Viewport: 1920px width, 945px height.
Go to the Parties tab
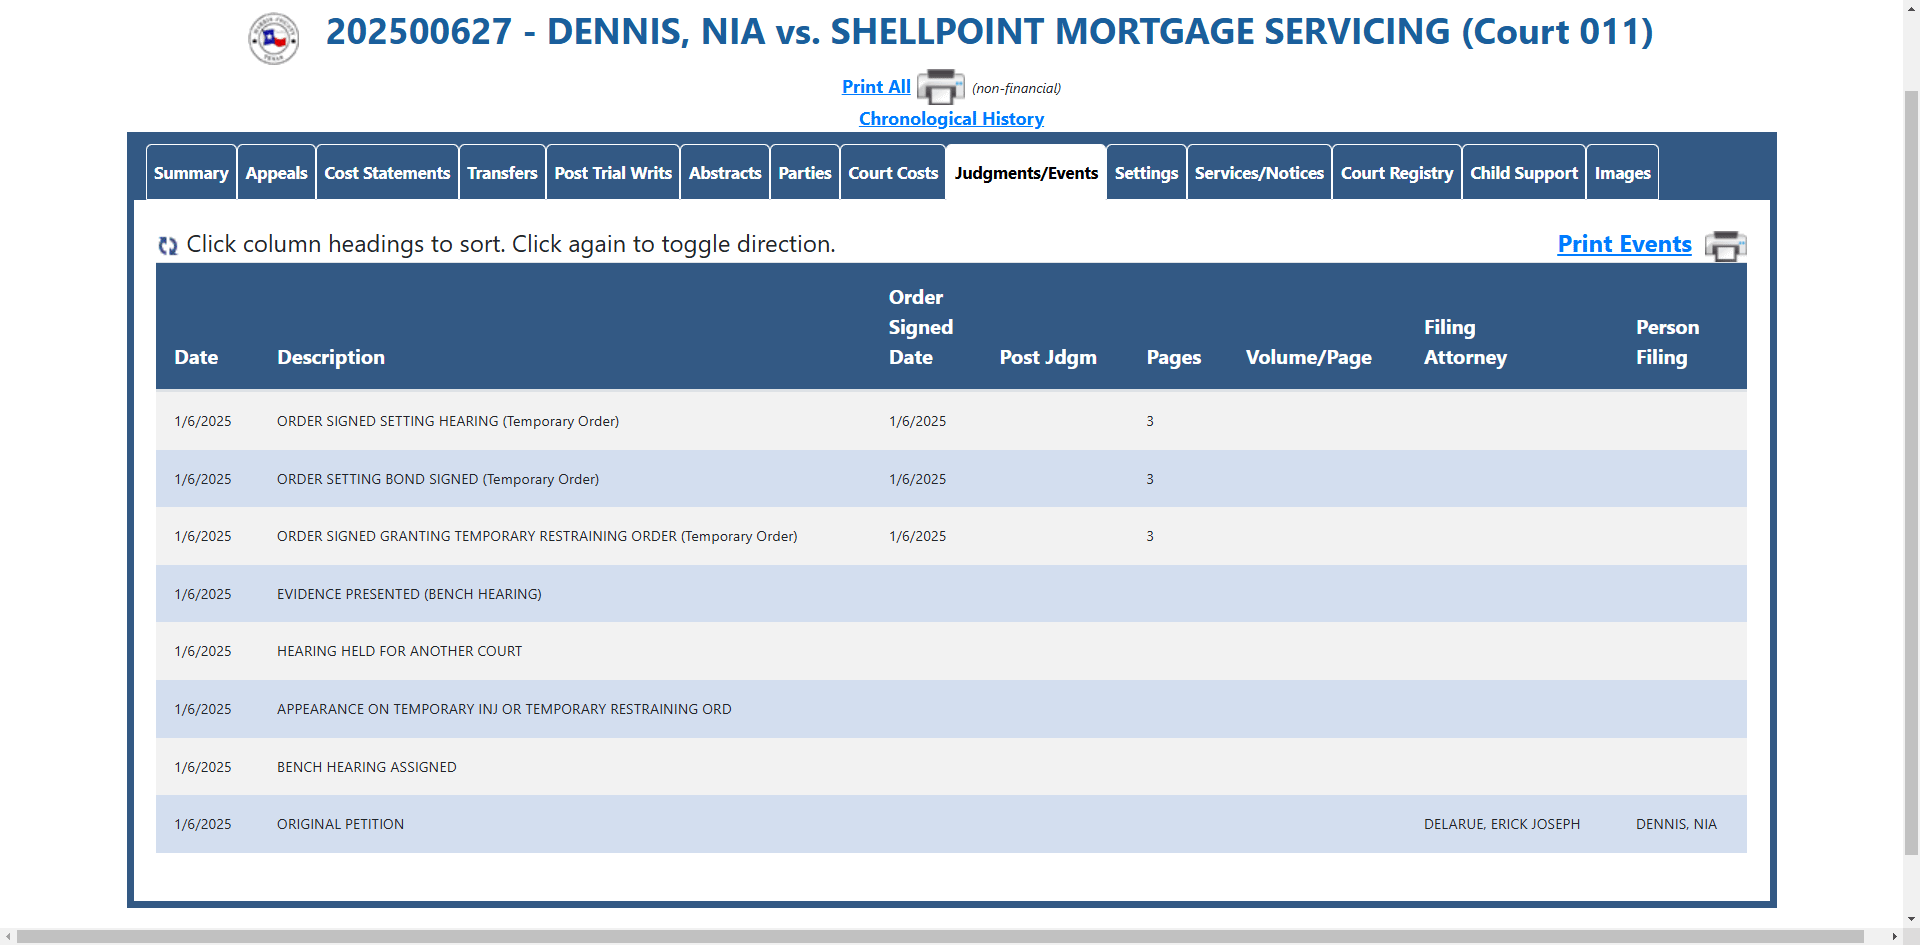(x=805, y=173)
